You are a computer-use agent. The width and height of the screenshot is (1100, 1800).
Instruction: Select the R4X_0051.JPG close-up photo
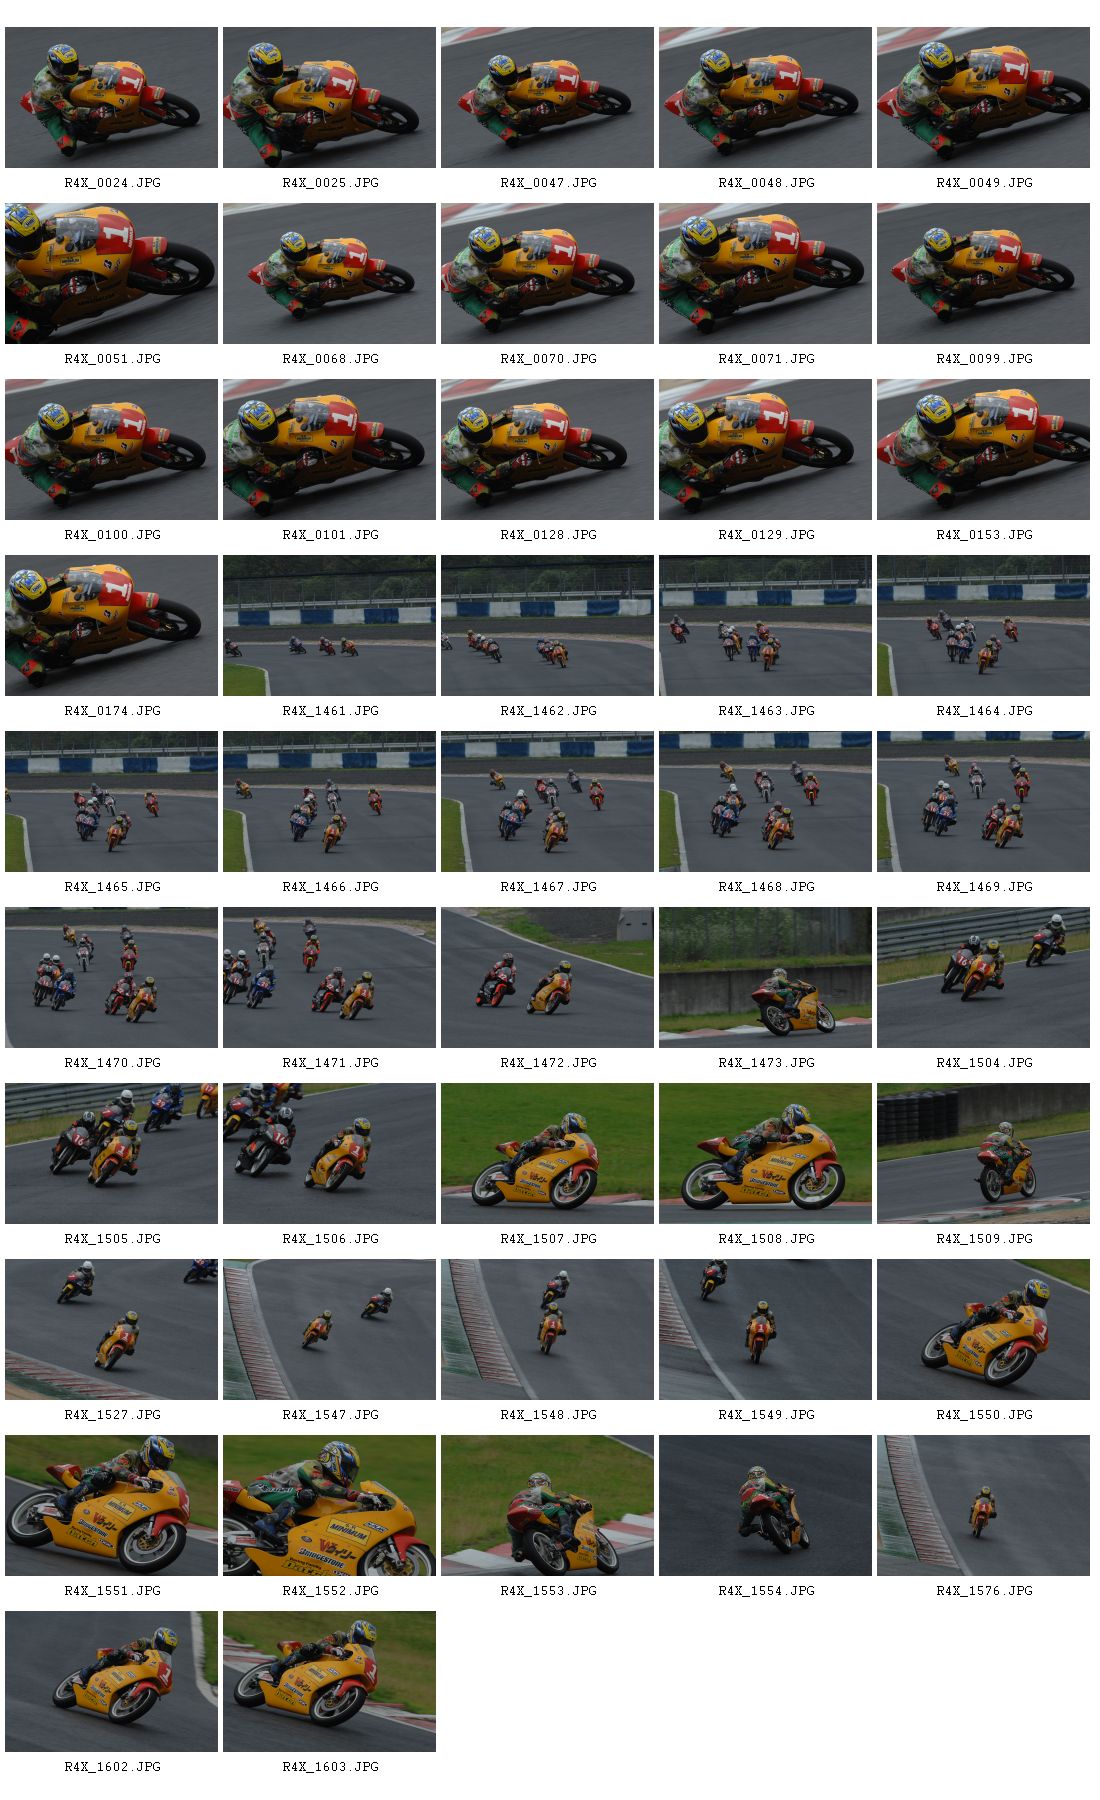pos(111,273)
